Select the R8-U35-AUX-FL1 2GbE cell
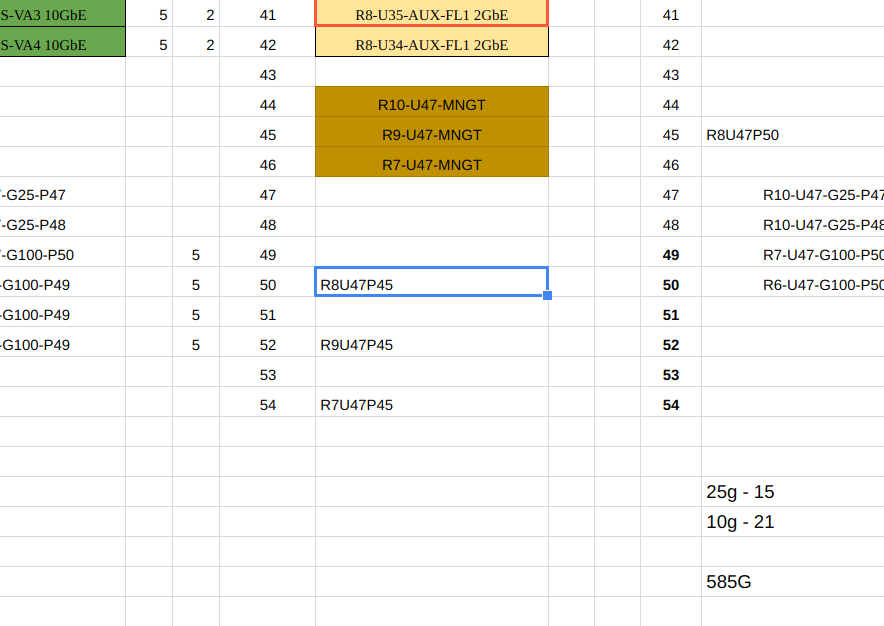 coord(431,13)
